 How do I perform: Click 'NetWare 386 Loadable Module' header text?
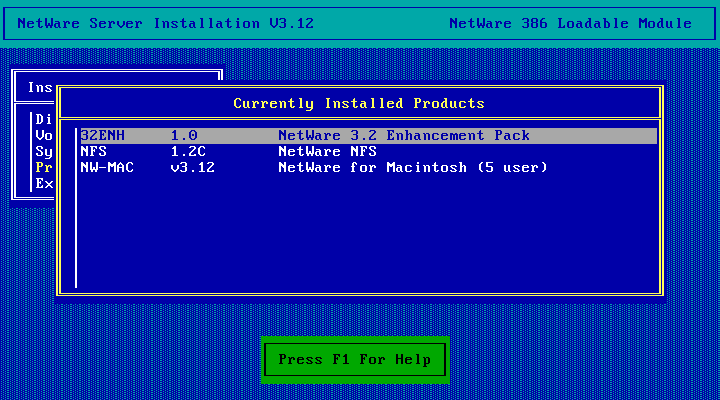[570, 23]
